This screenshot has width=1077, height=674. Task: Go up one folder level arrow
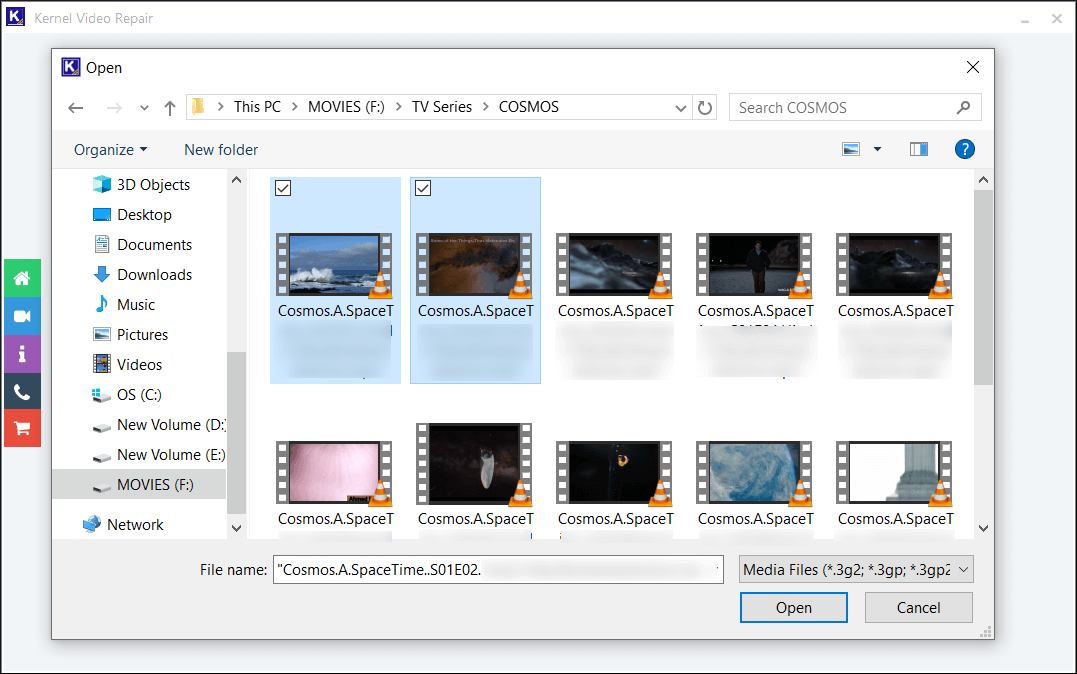click(x=170, y=108)
